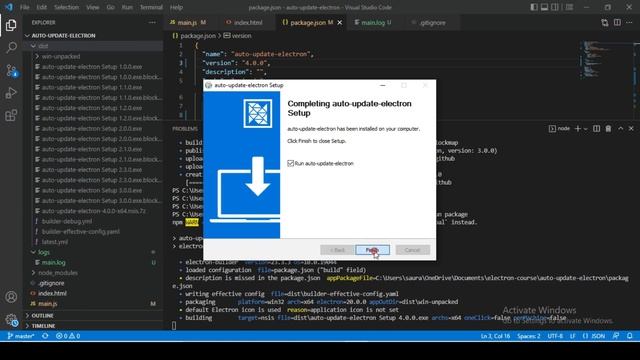Expand the win-unpacked folder
Viewport: 640px width, 360px height.
click(x=58, y=56)
